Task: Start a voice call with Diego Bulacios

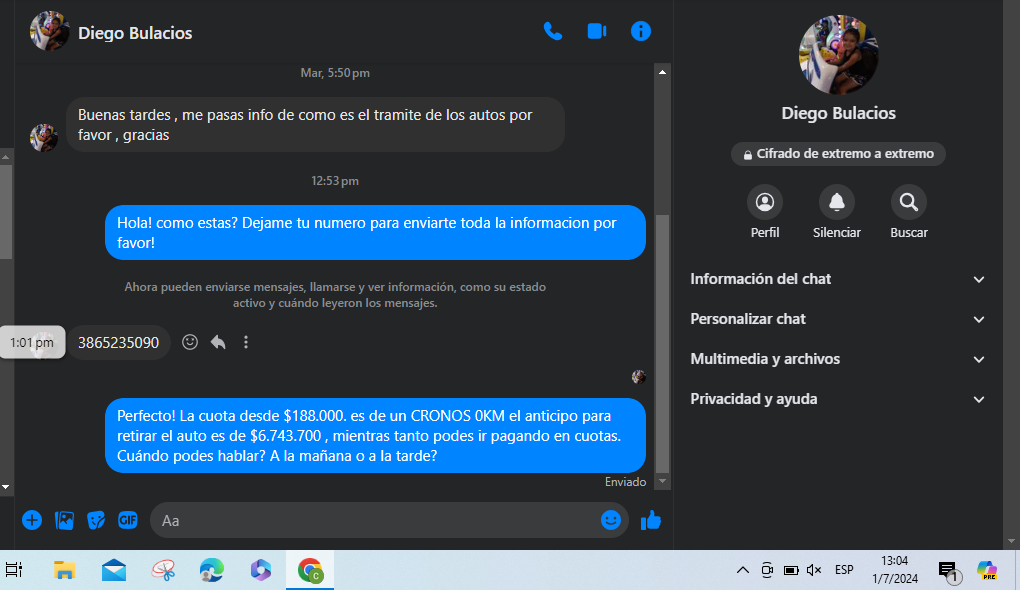Action: point(552,31)
